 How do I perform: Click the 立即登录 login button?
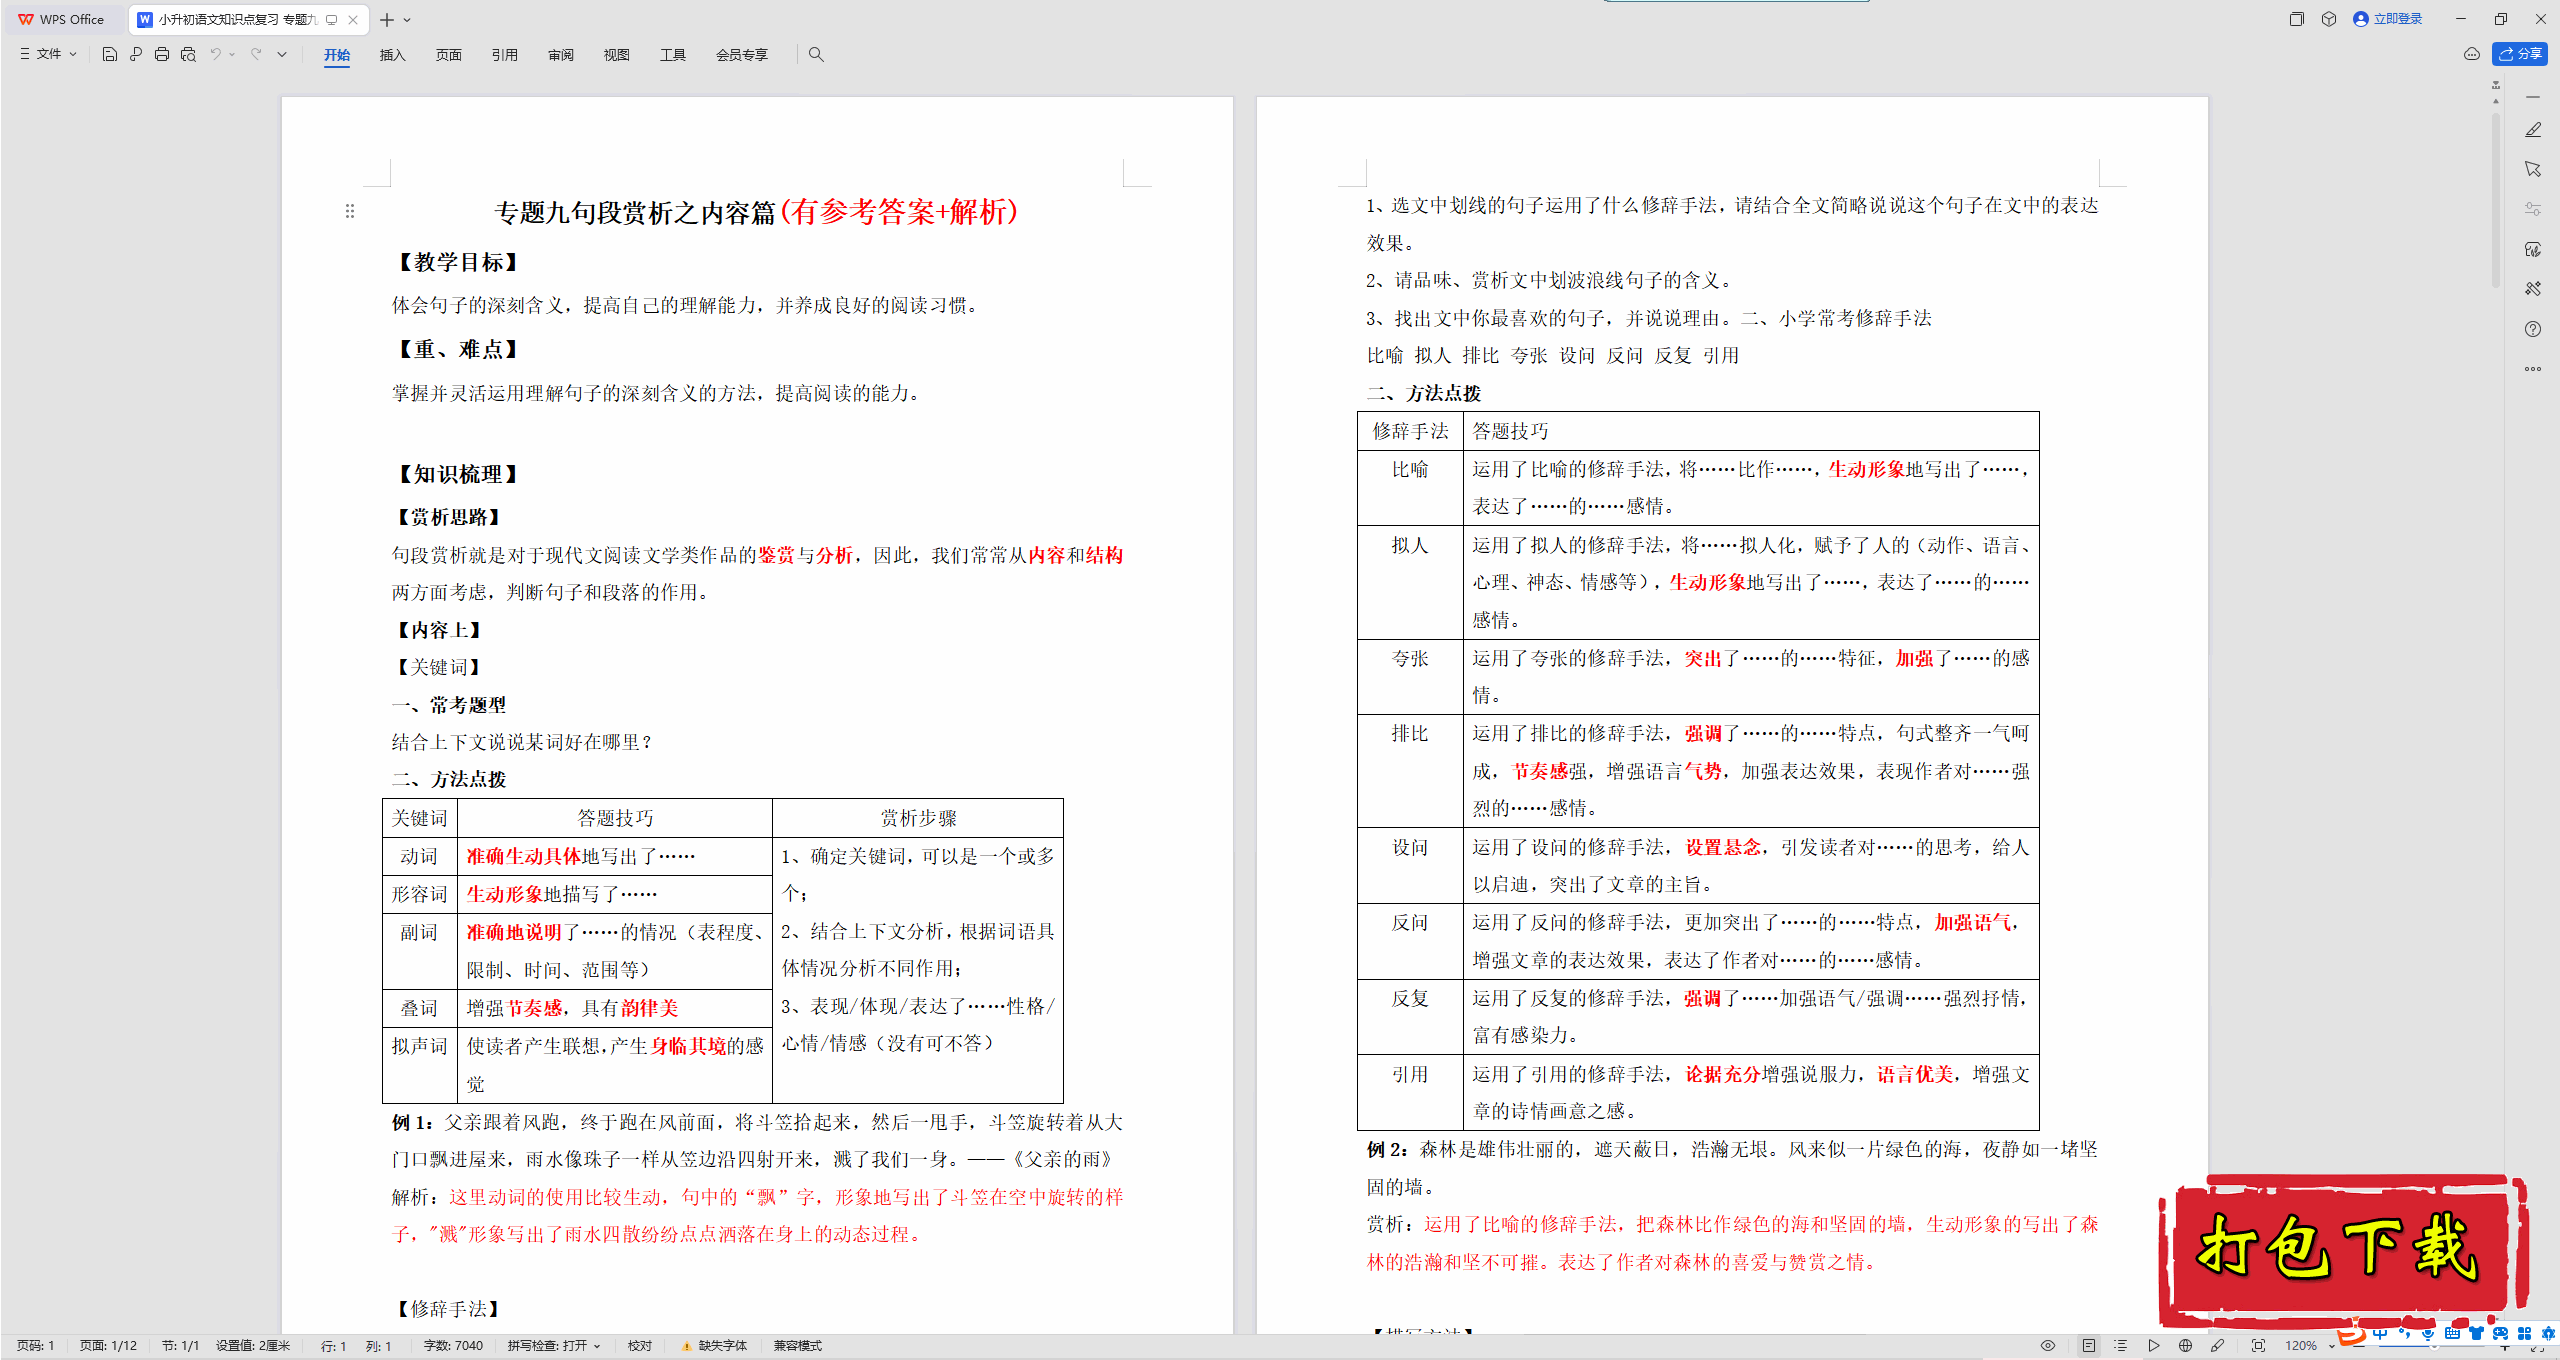point(2388,19)
